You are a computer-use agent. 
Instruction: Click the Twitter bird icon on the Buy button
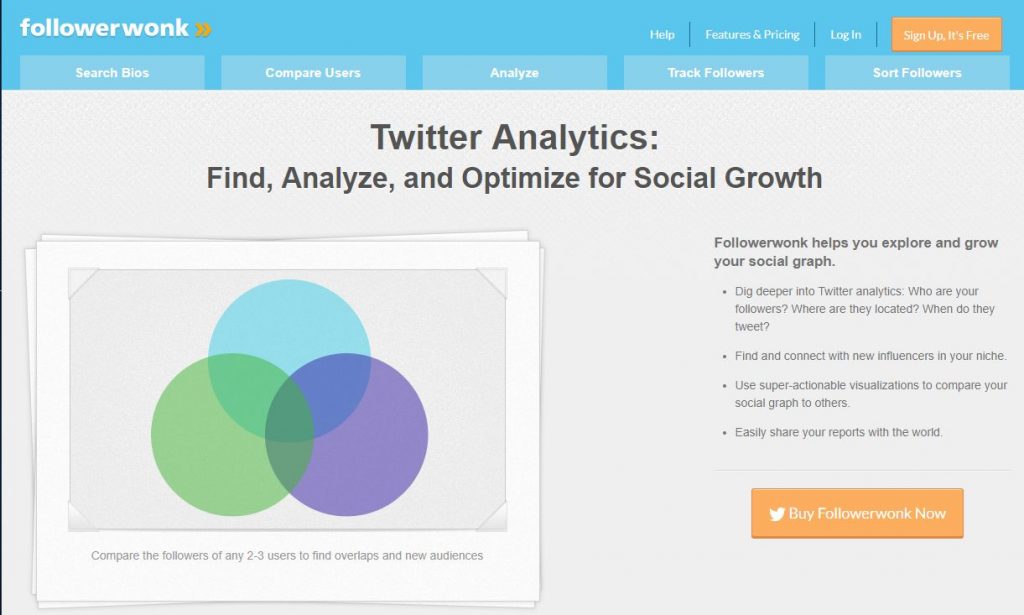tap(776, 514)
